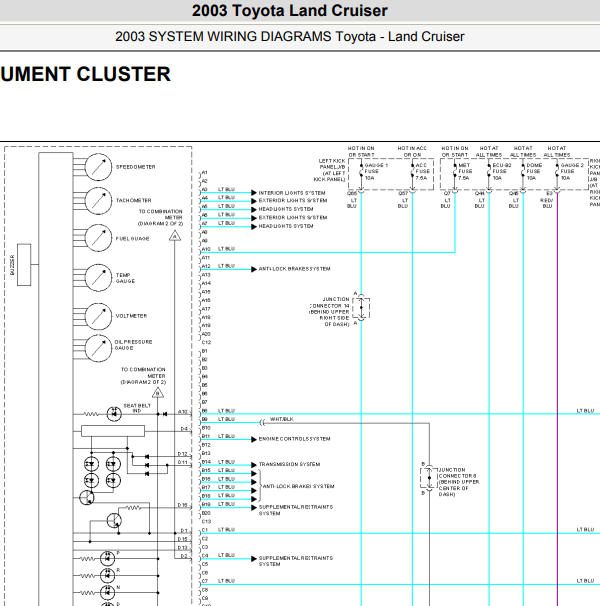This screenshot has width=600, height=606.
Task: Click the arrow pointing to Transmission System
Action: coord(254,465)
